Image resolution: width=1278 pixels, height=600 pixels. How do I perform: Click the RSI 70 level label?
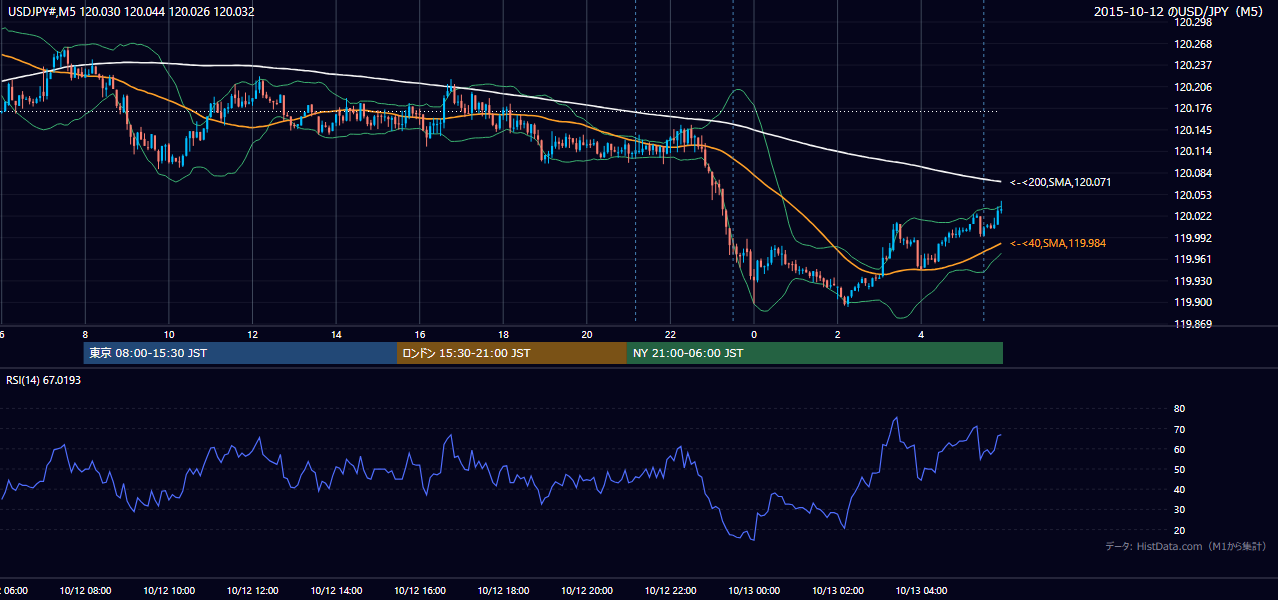(1179, 429)
